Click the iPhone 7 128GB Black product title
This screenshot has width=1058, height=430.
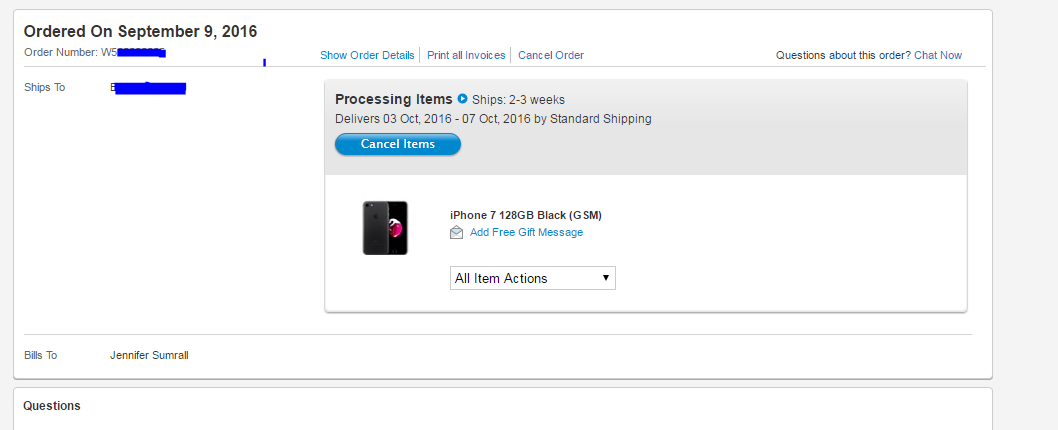pyautogui.click(x=526, y=215)
